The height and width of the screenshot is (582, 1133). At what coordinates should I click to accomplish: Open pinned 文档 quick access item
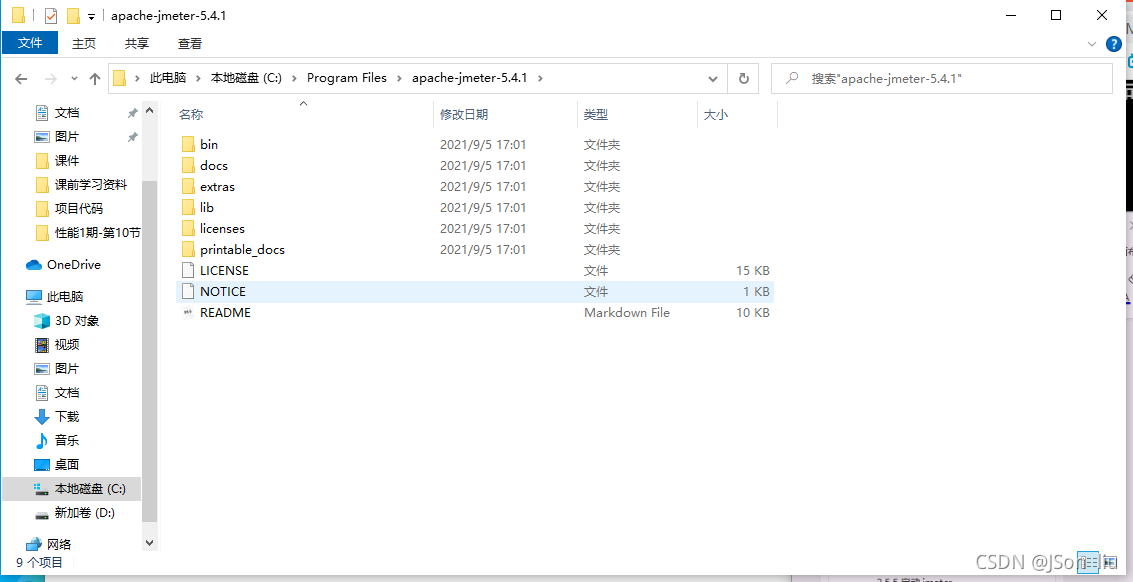click(x=57, y=113)
